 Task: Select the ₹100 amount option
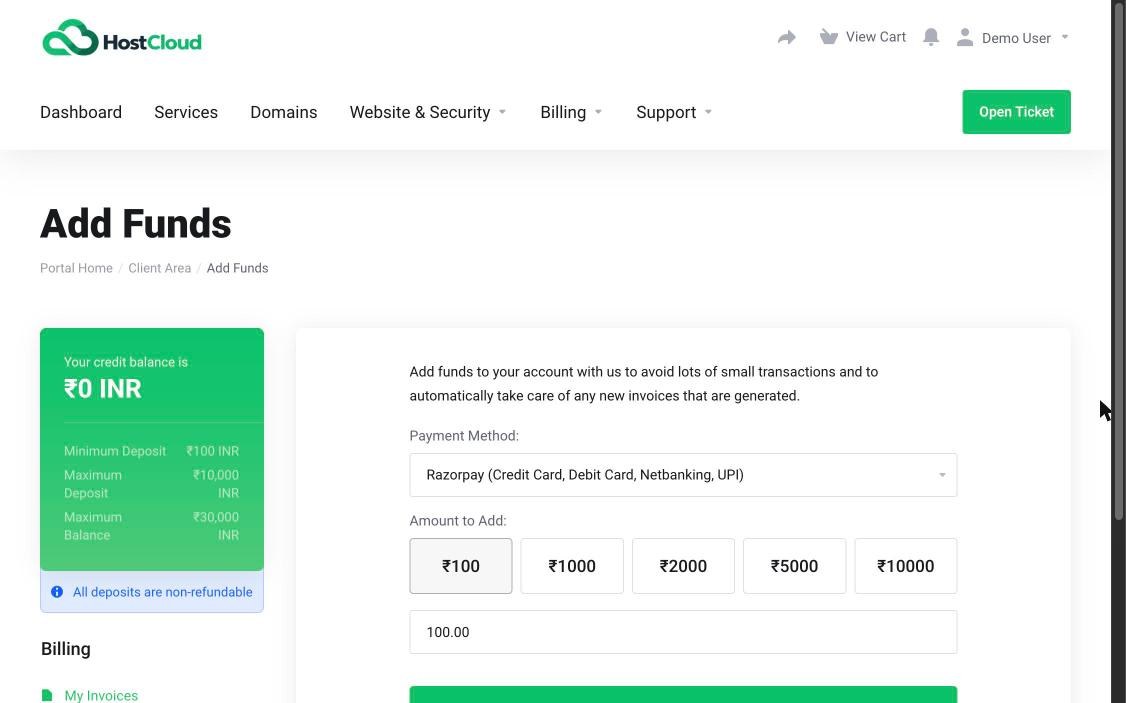460,566
